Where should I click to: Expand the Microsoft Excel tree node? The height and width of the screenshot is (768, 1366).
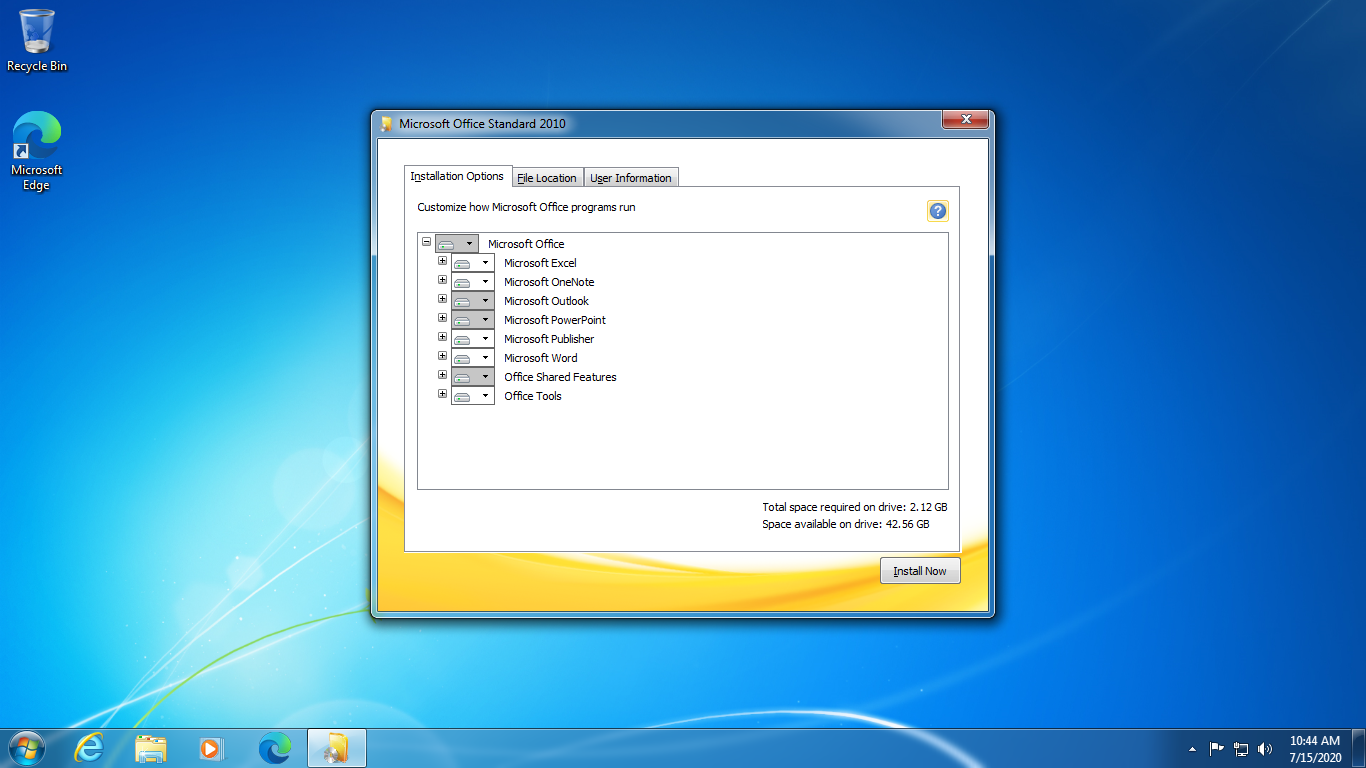coord(443,261)
